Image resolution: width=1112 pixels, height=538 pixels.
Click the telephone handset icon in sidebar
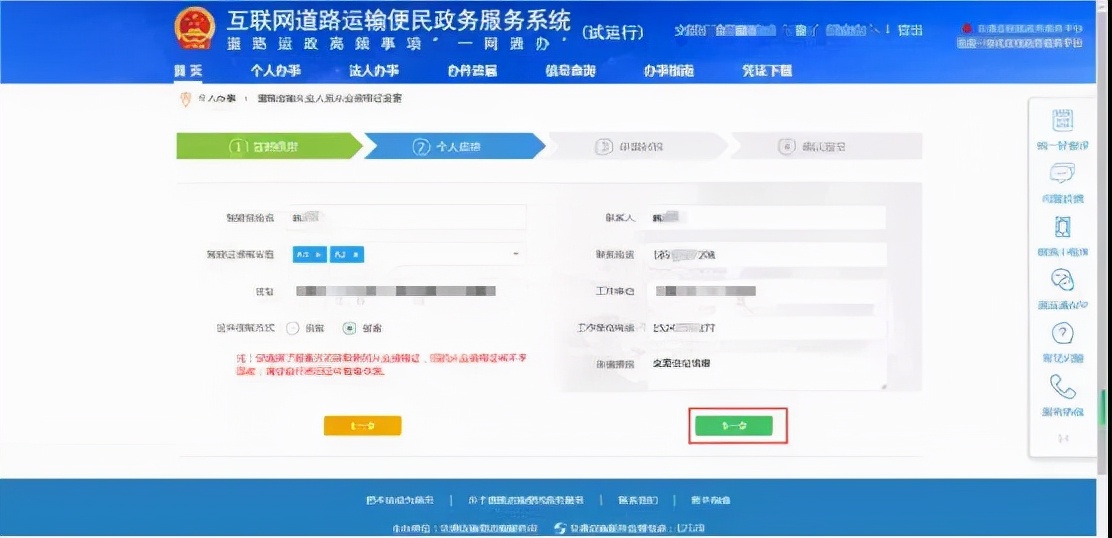click(1062, 386)
